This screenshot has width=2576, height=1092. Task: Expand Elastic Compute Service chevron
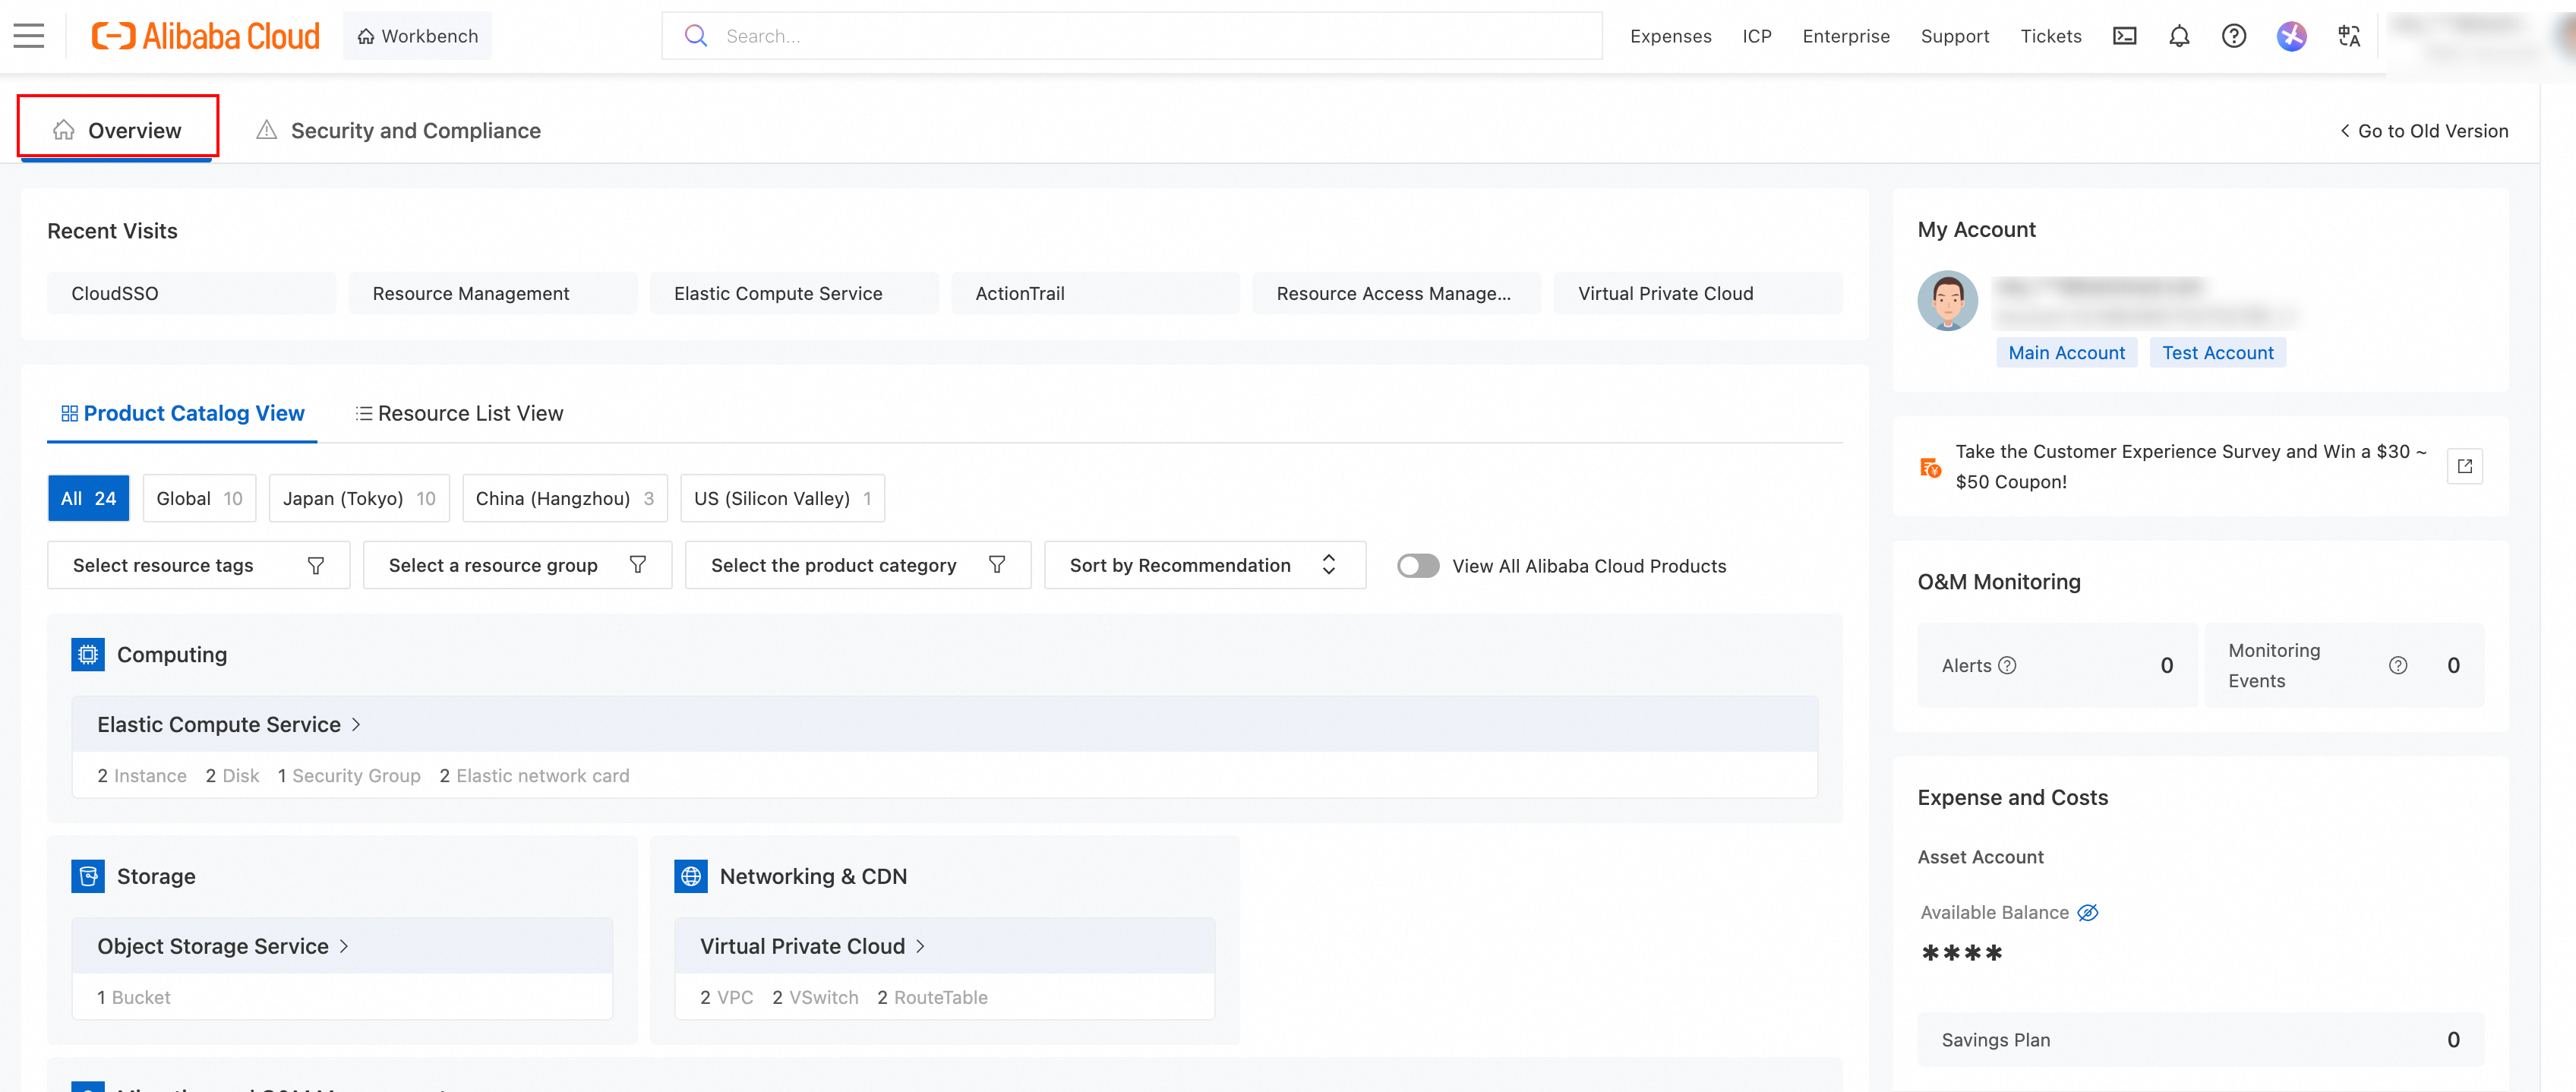(x=356, y=724)
